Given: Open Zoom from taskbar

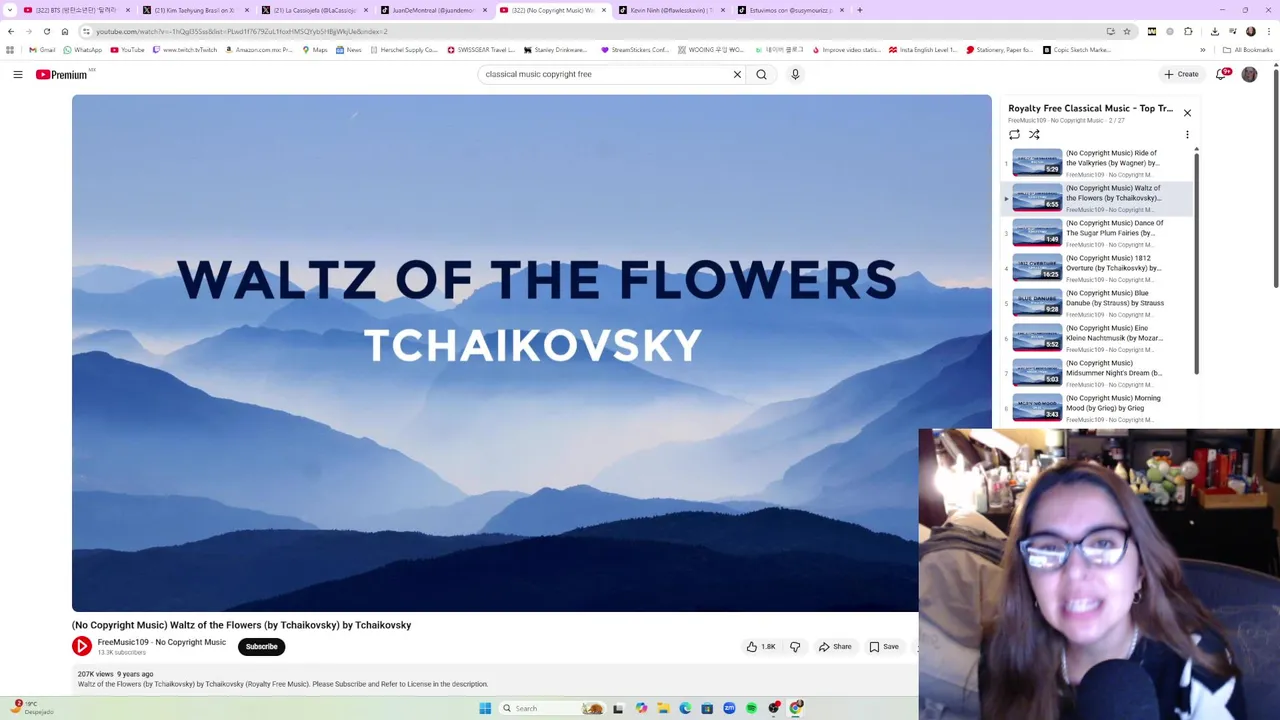Looking at the screenshot, I should pyautogui.click(x=729, y=708).
